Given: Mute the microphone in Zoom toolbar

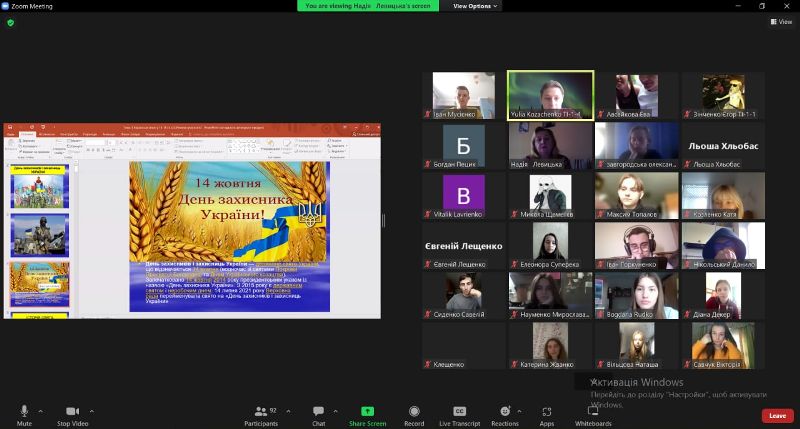Looking at the screenshot, I should point(24,412).
